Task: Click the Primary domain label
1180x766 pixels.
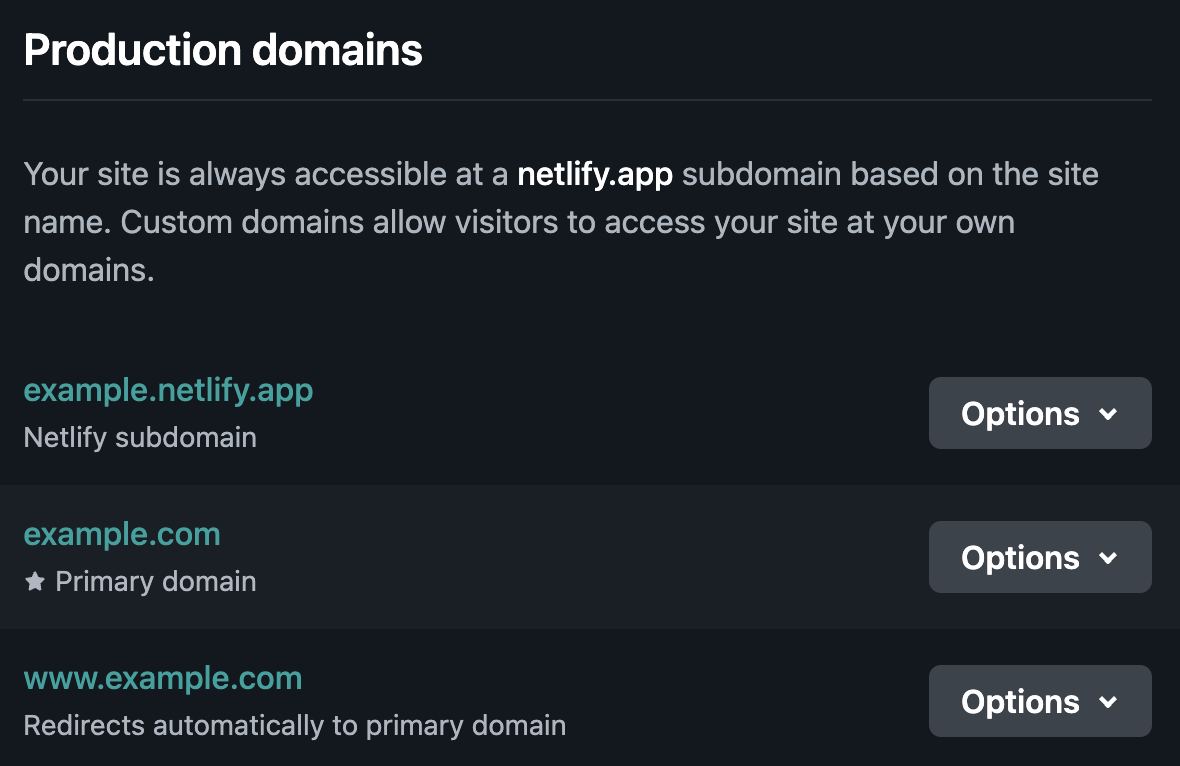Action: [155, 581]
